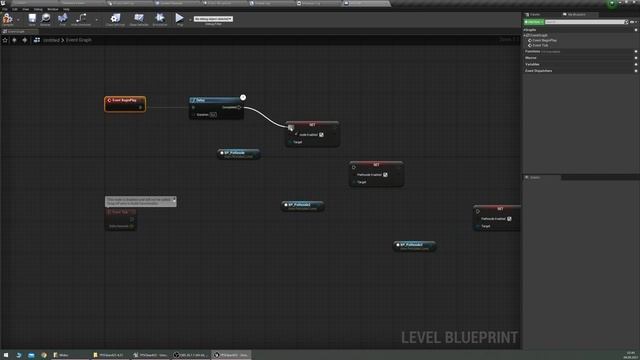Viewport: 640px width, 360px height.
Task: Open the File menu
Action: tap(4, 9)
